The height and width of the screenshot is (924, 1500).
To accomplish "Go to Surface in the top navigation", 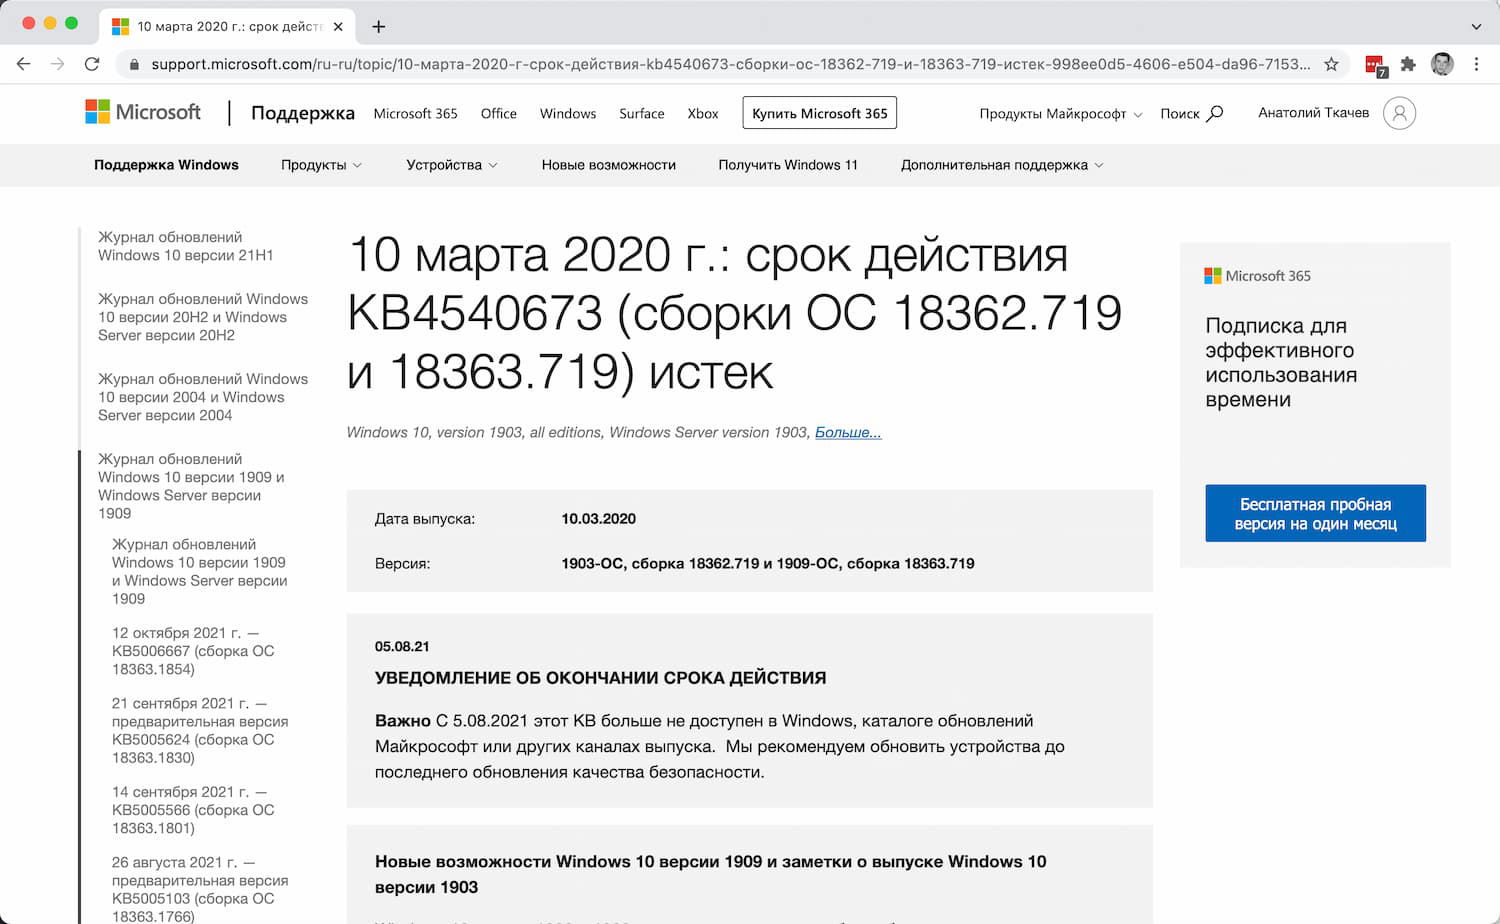I will [x=642, y=113].
